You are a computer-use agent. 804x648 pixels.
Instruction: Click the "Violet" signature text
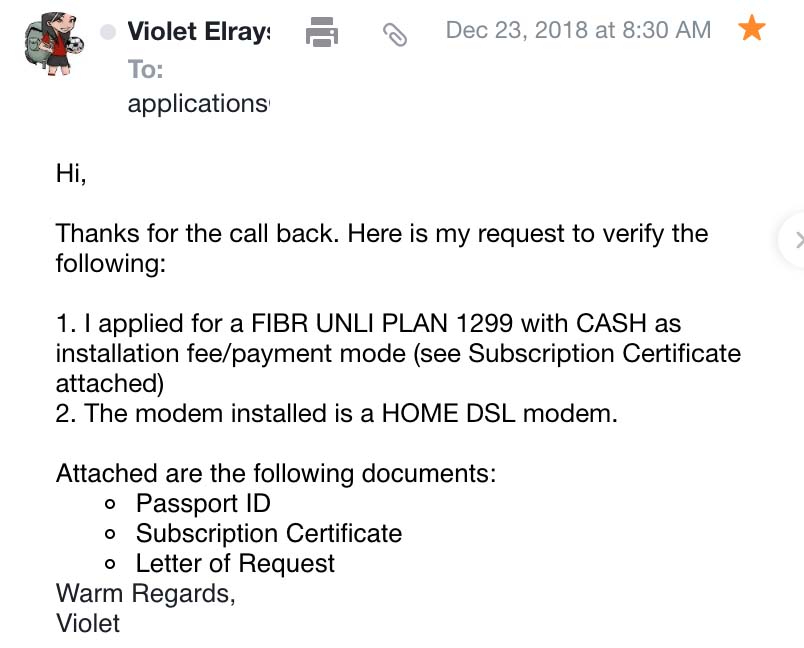point(88,623)
